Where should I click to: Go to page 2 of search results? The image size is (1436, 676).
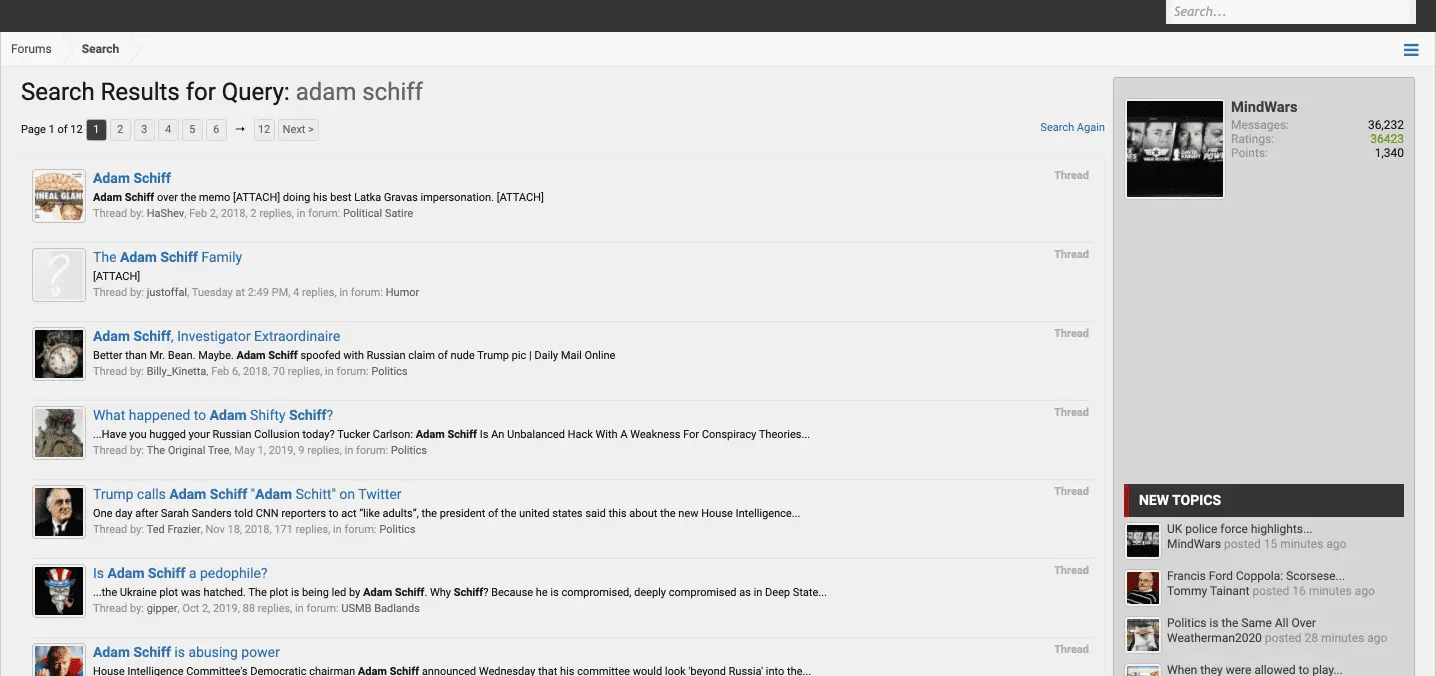[x=120, y=129]
